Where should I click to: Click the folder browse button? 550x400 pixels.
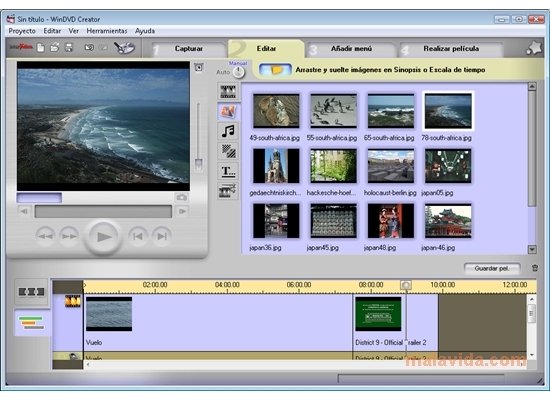[275, 69]
